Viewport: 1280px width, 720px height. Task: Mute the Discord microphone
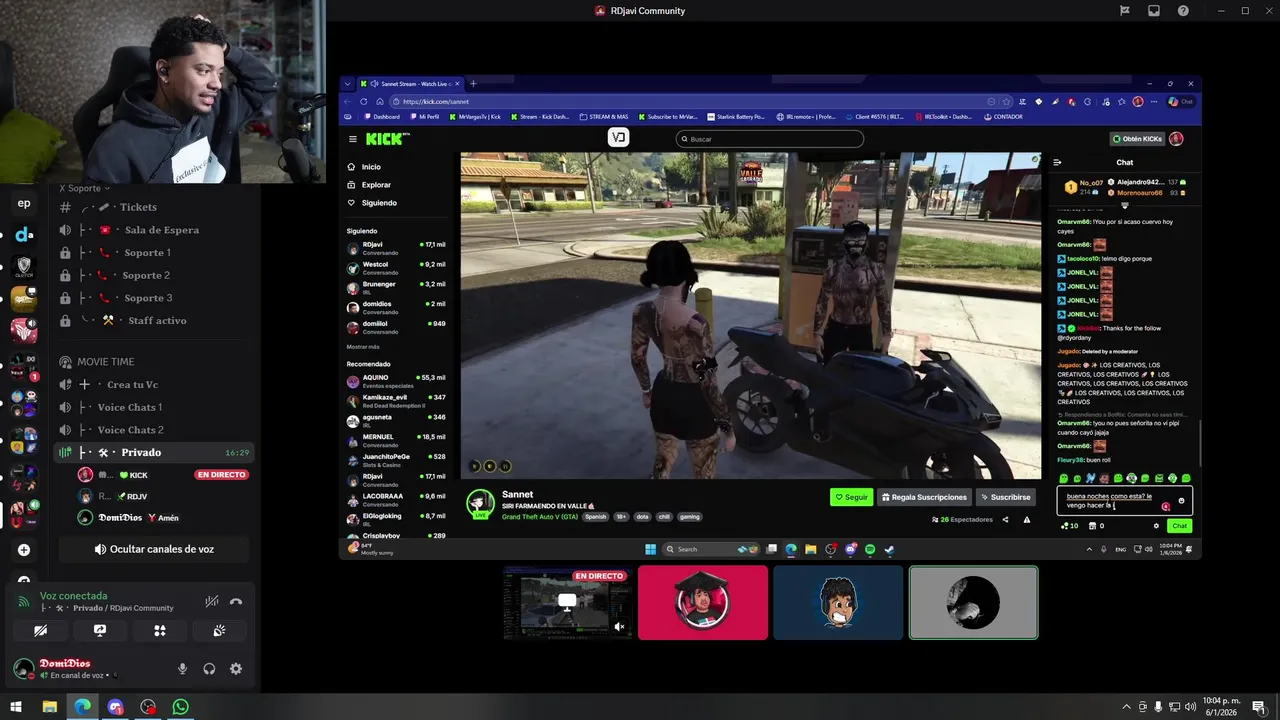click(x=182, y=669)
